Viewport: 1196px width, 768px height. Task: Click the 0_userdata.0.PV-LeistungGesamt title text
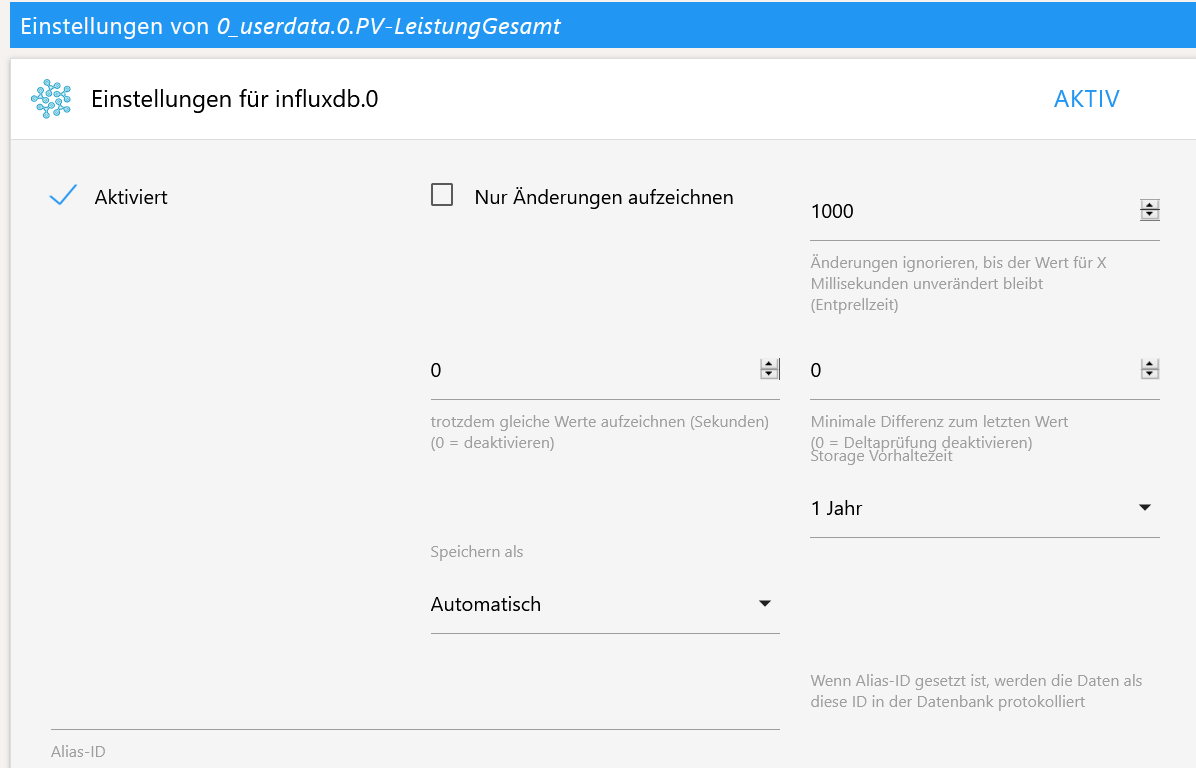pyautogui.click(x=389, y=26)
